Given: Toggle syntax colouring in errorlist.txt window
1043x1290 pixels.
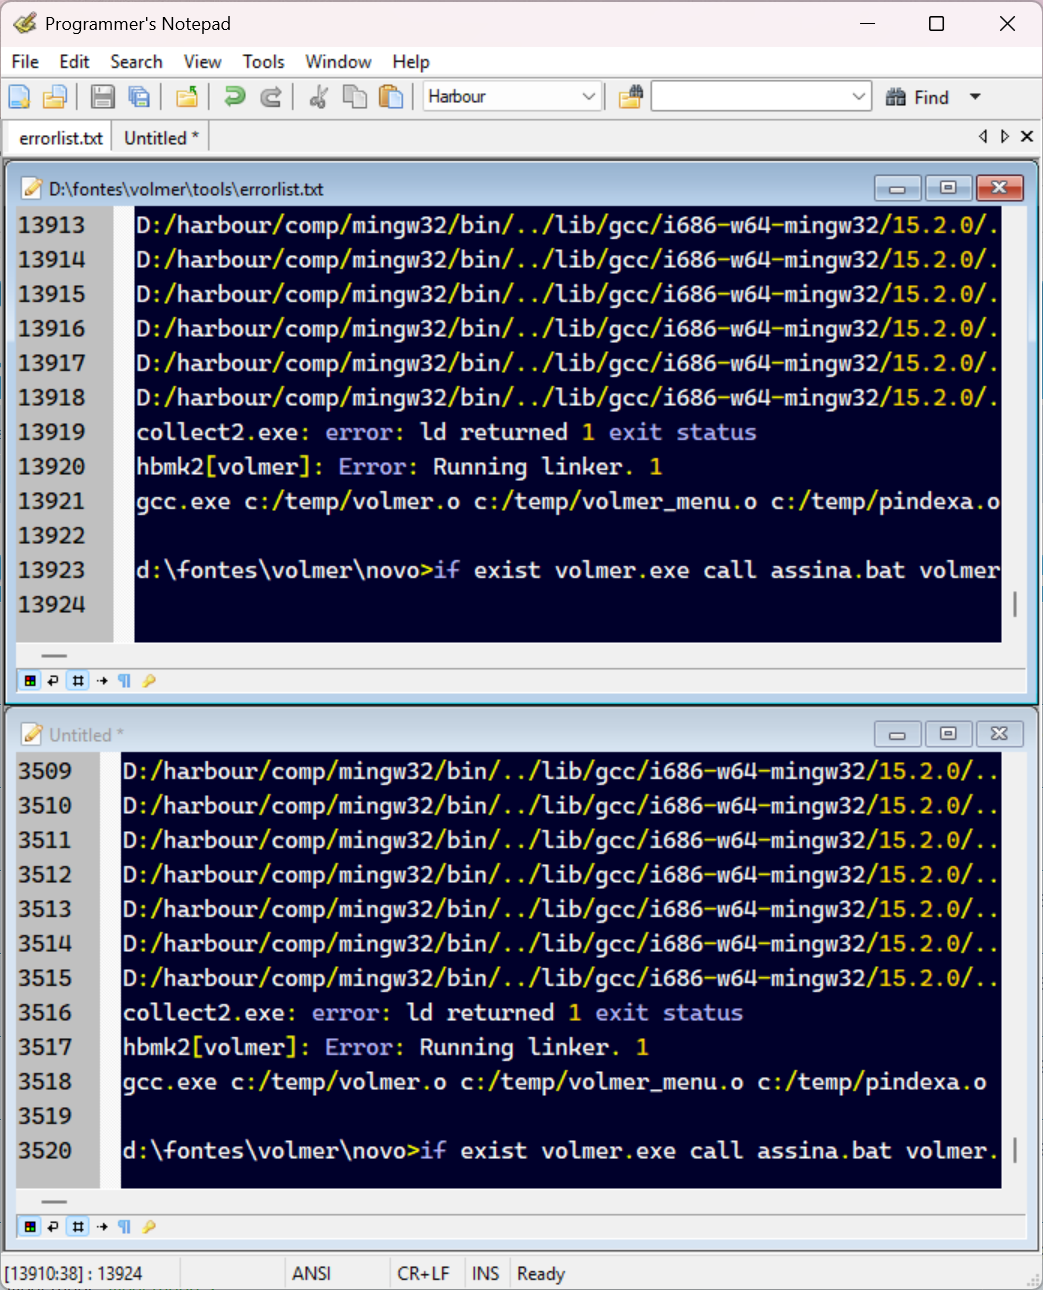Looking at the screenshot, I should pos(30,681).
